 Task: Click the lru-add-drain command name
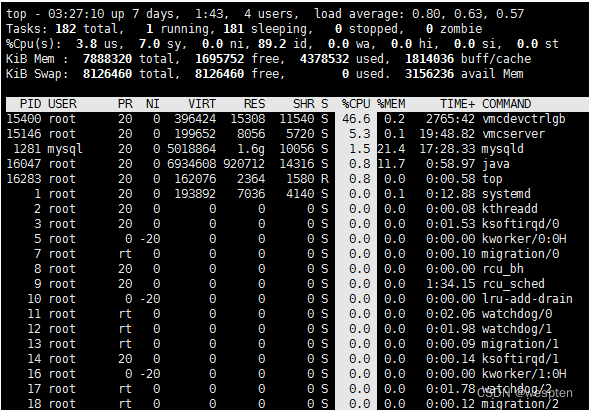pyautogui.click(x=527, y=299)
